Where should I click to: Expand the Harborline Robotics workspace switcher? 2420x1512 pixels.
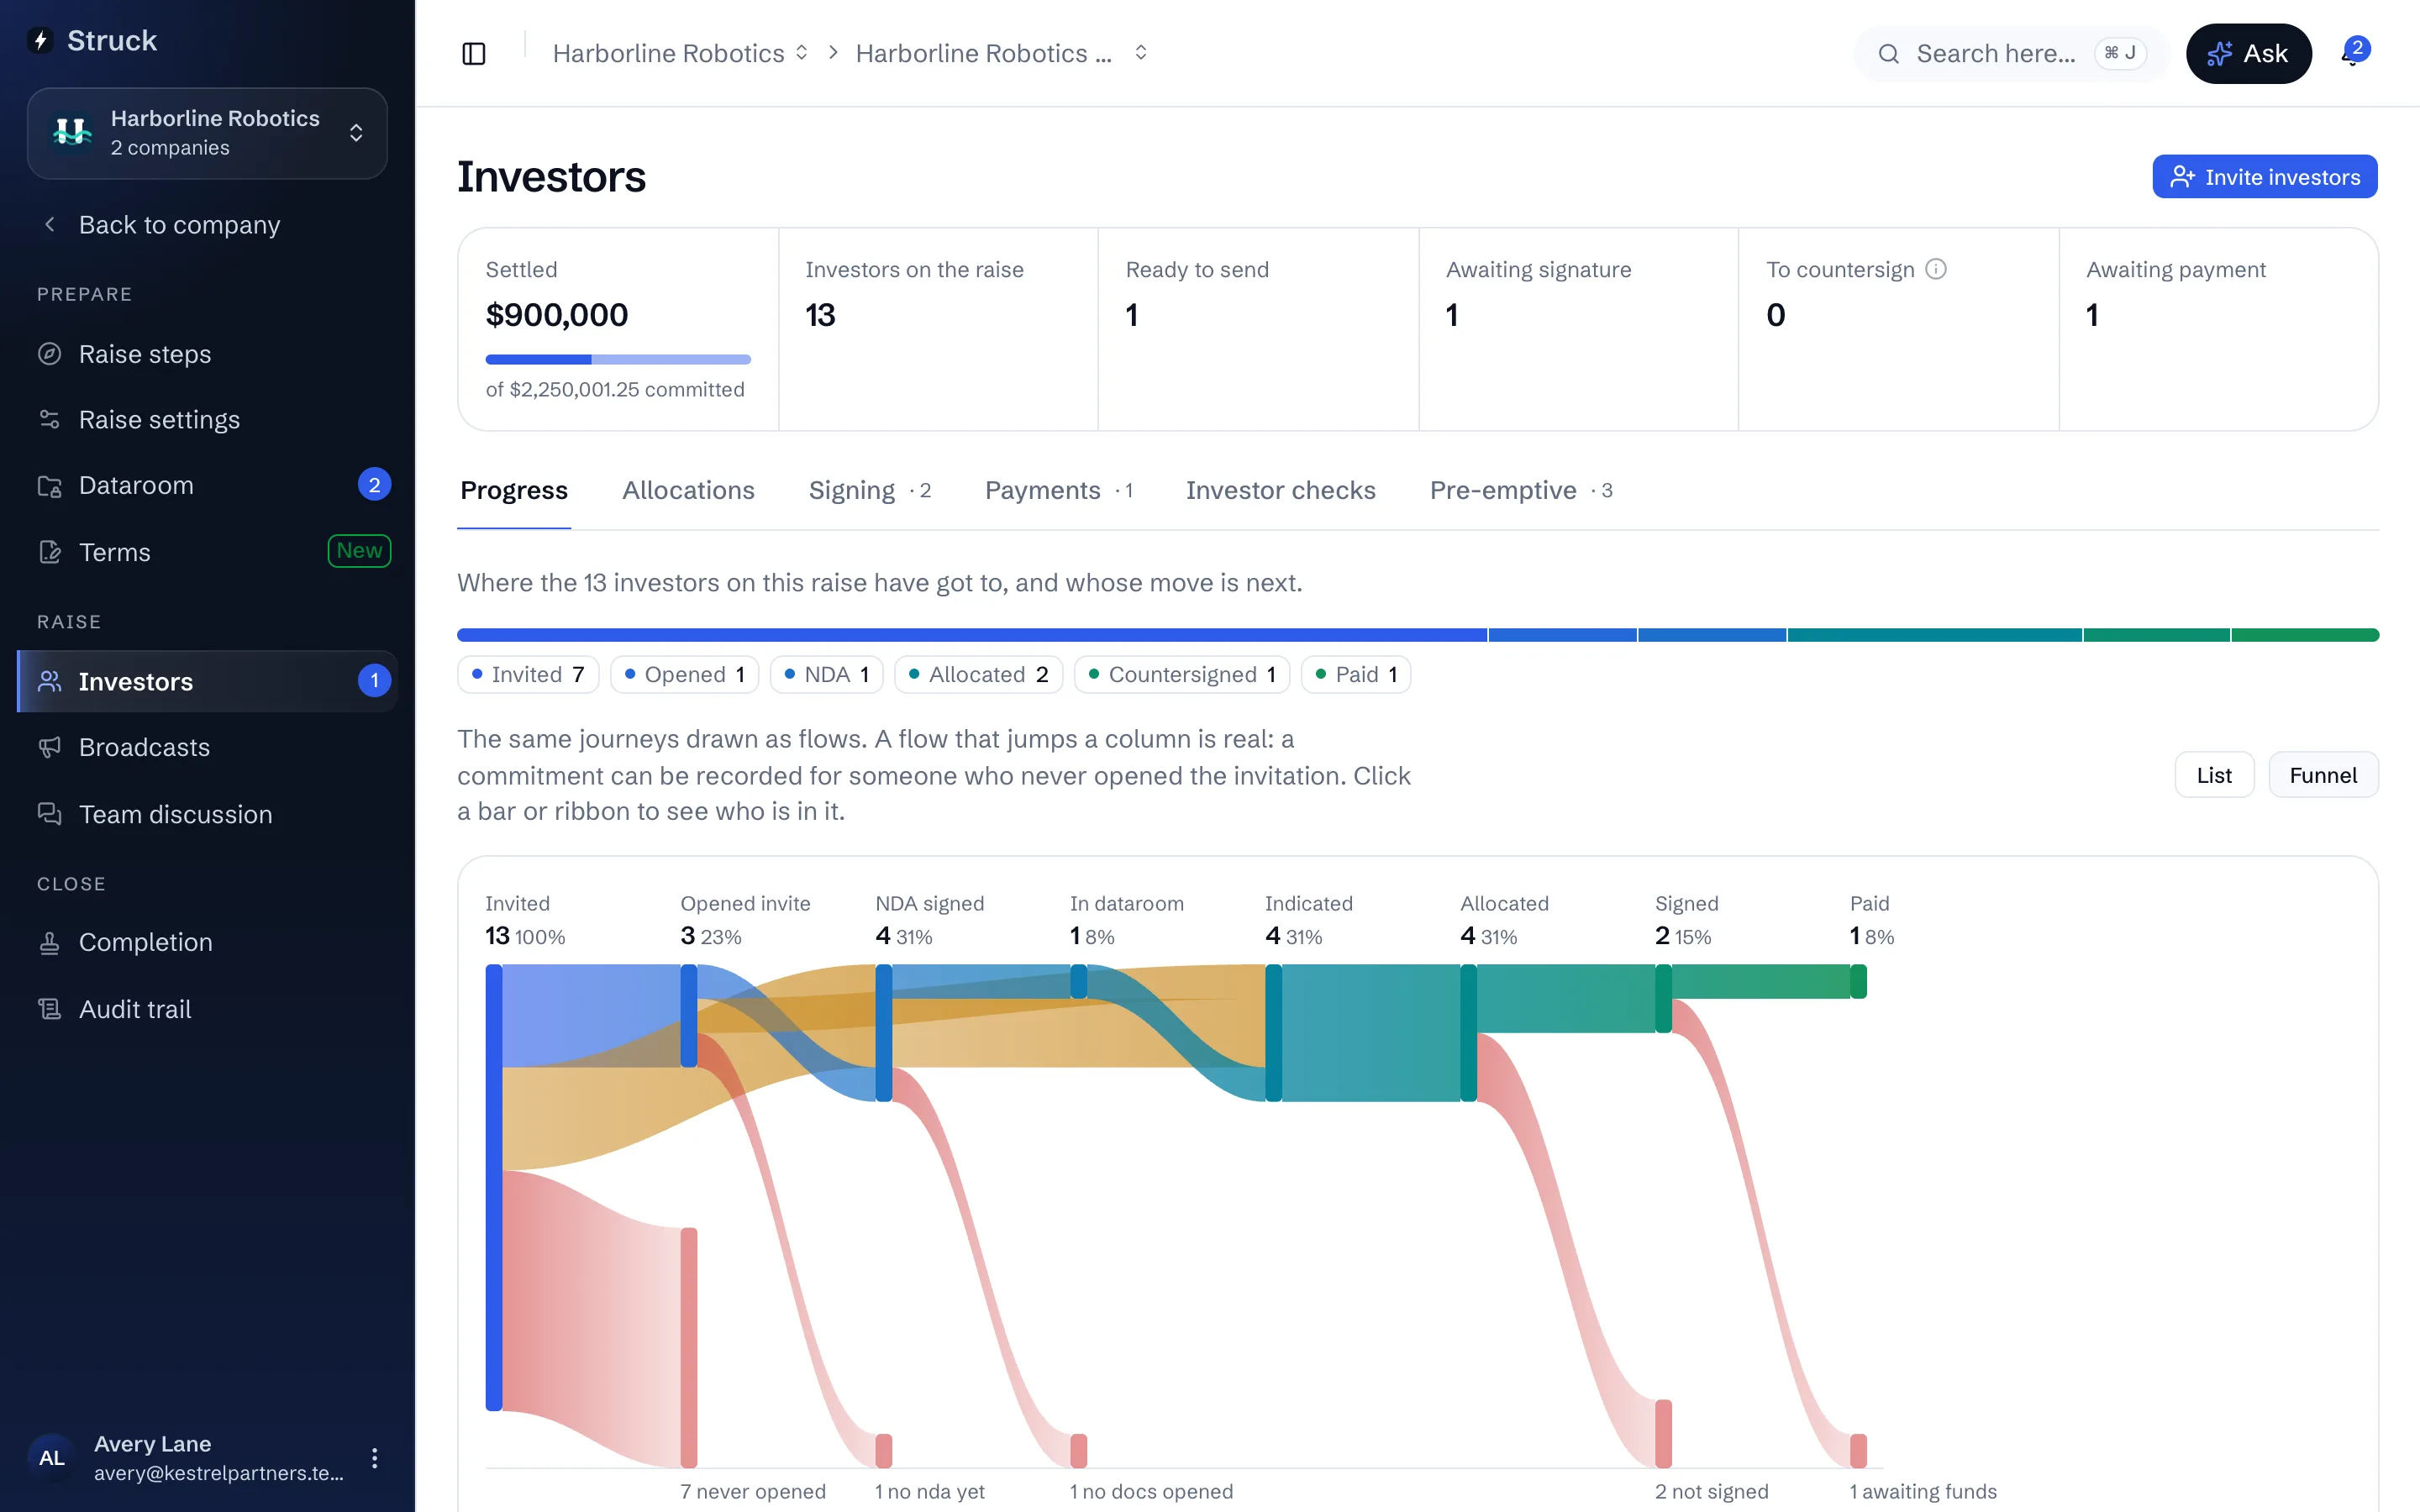207,133
